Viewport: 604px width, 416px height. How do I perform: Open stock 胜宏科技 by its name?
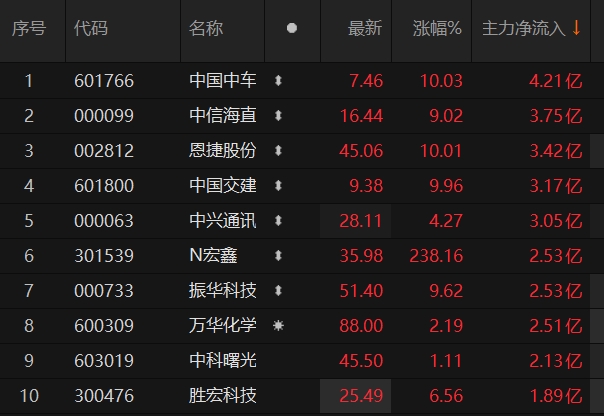(222, 396)
